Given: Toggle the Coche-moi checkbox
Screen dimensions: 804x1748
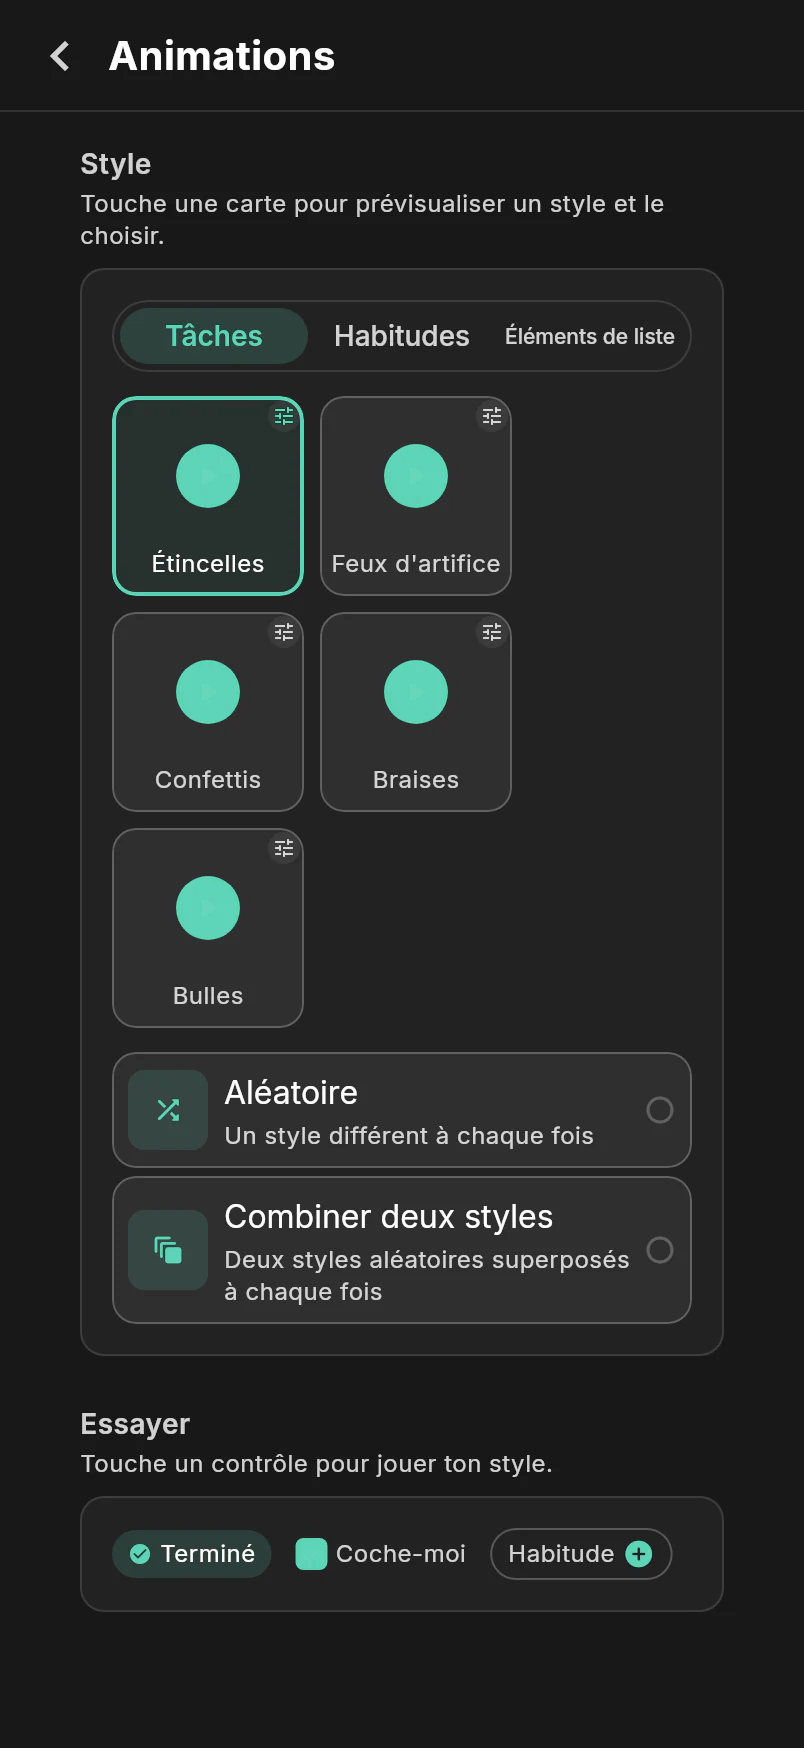Looking at the screenshot, I should coord(311,1554).
